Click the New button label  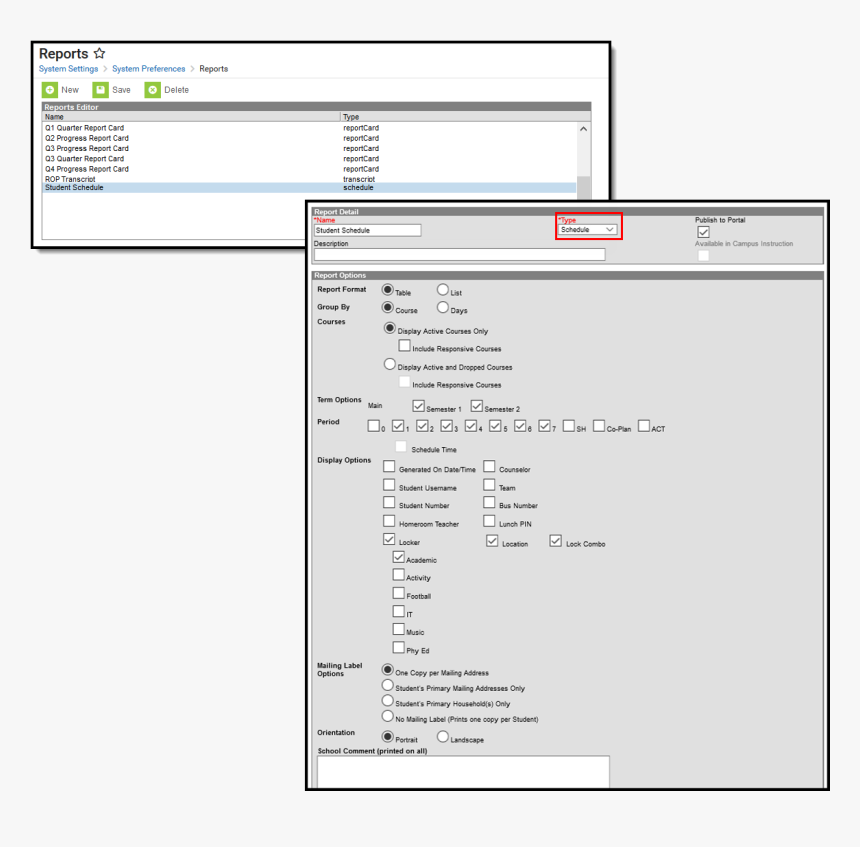(70, 90)
